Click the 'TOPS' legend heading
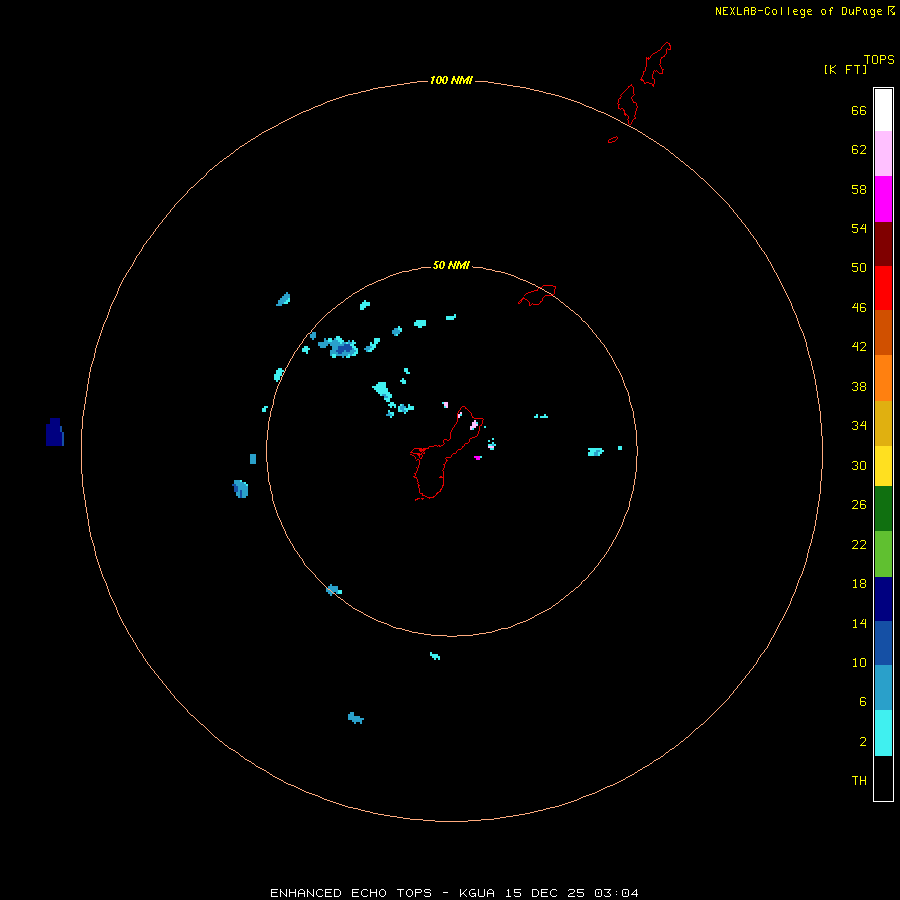Image resolution: width=900 pixels, height=900 pixels. tap(879, 60)
